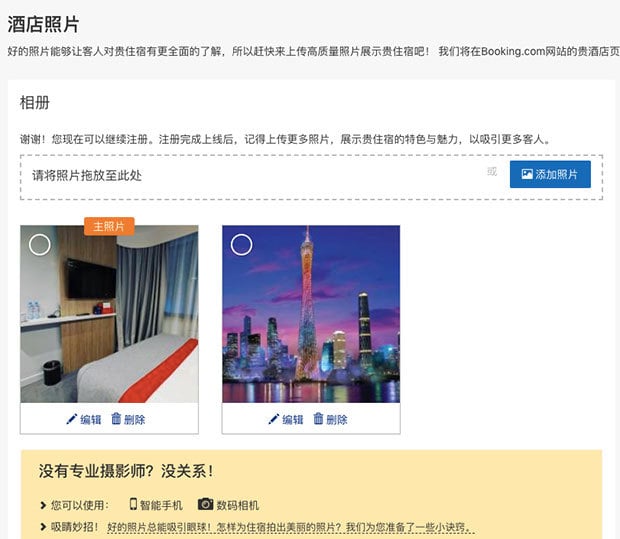Screen dimensions: 620x539
Task: Click the orange 主照片 badge
Action: point(109,226)
